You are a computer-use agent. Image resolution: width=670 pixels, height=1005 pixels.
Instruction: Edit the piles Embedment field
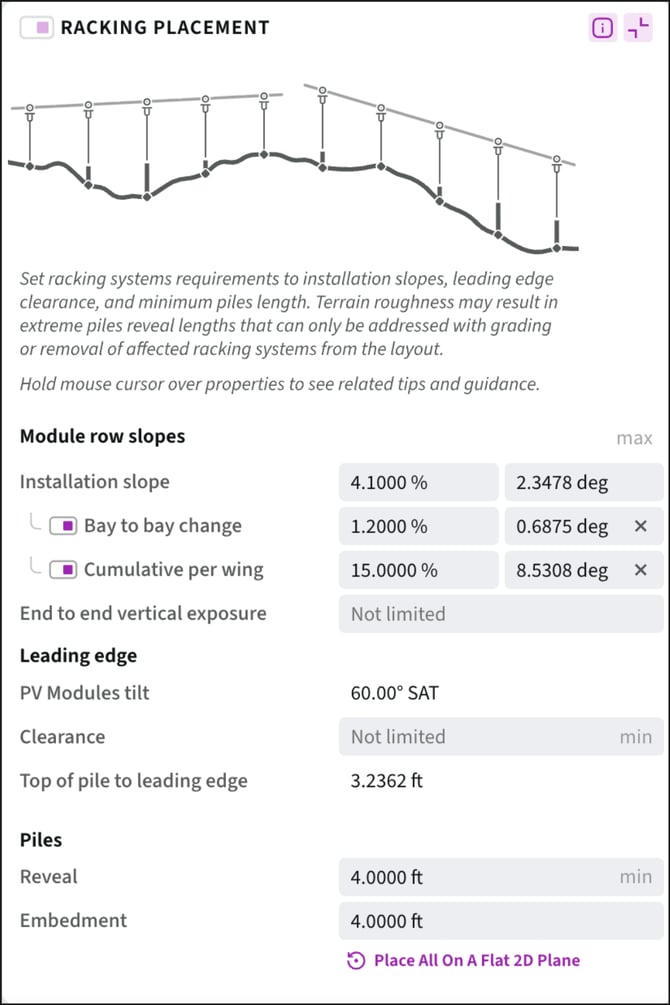pos(500,921)
